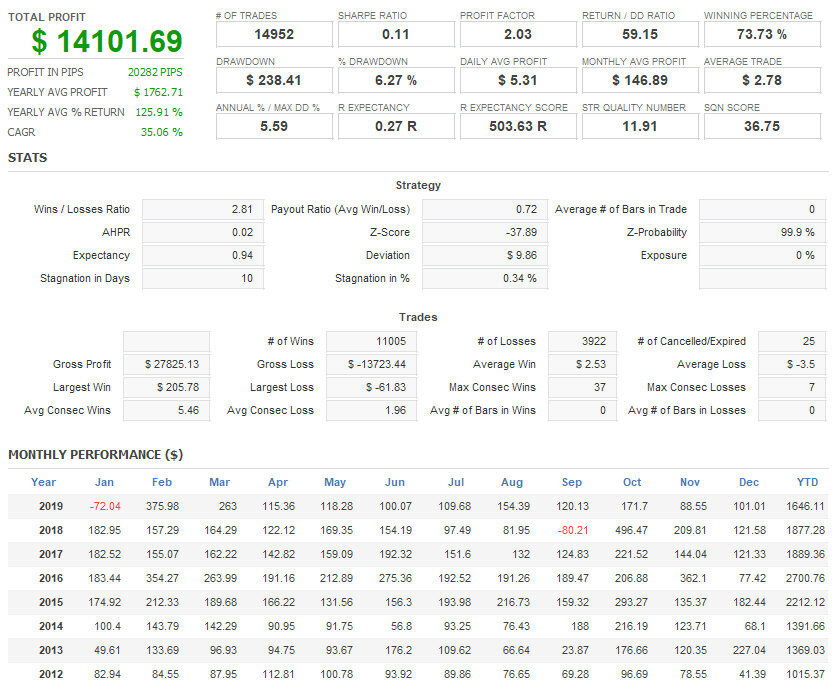This screenshot has width=836, height=698.
Task: Click the Average Win field $ 2.53
Action: tap(583, 364)
